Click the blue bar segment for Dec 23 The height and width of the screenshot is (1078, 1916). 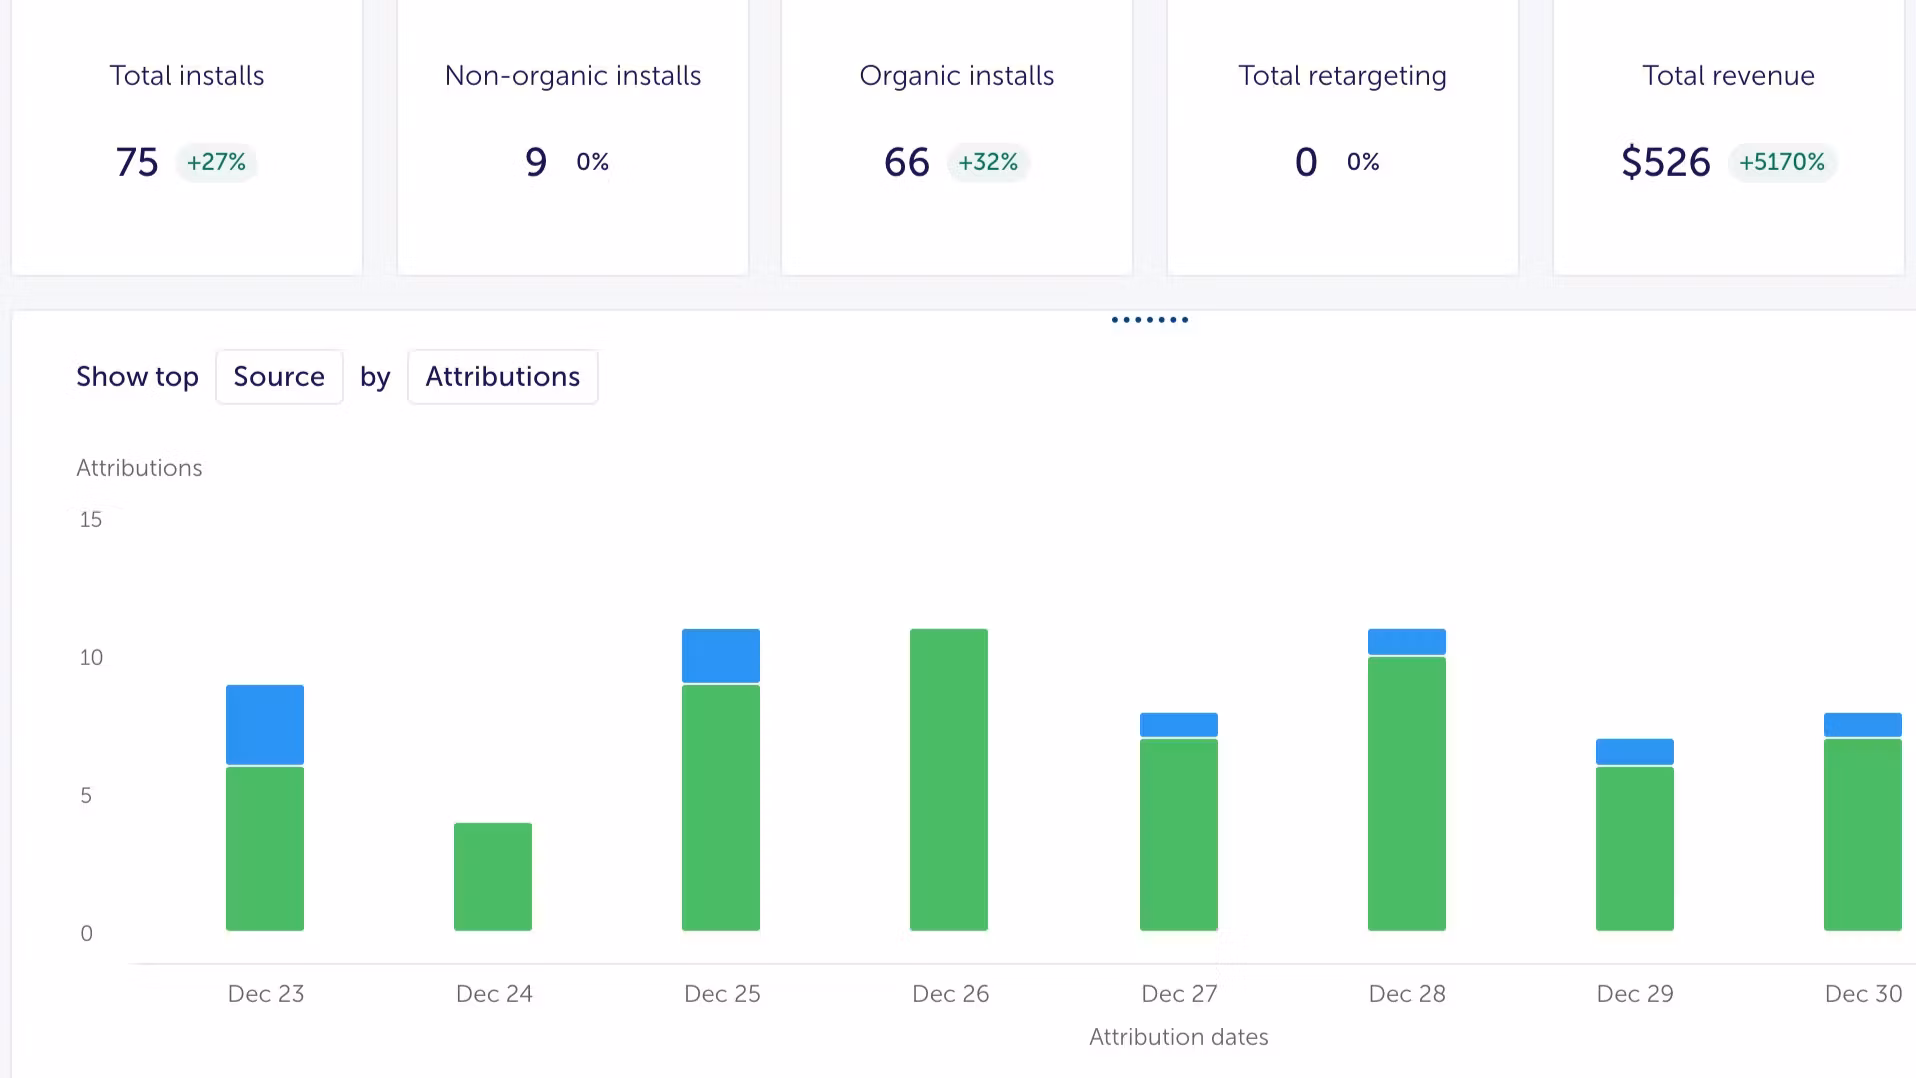point(265,724)
